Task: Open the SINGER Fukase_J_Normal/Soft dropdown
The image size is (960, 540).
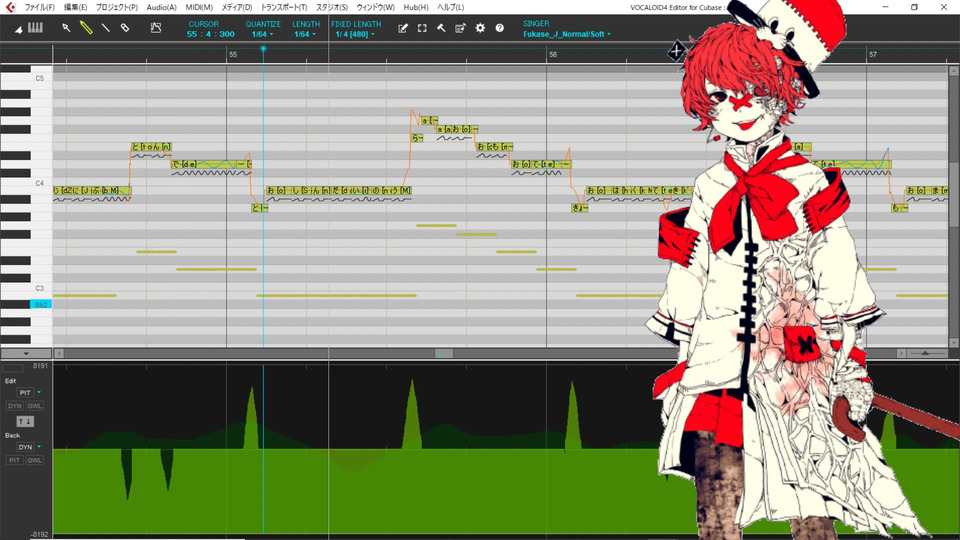Action: (x=567, y=34)
